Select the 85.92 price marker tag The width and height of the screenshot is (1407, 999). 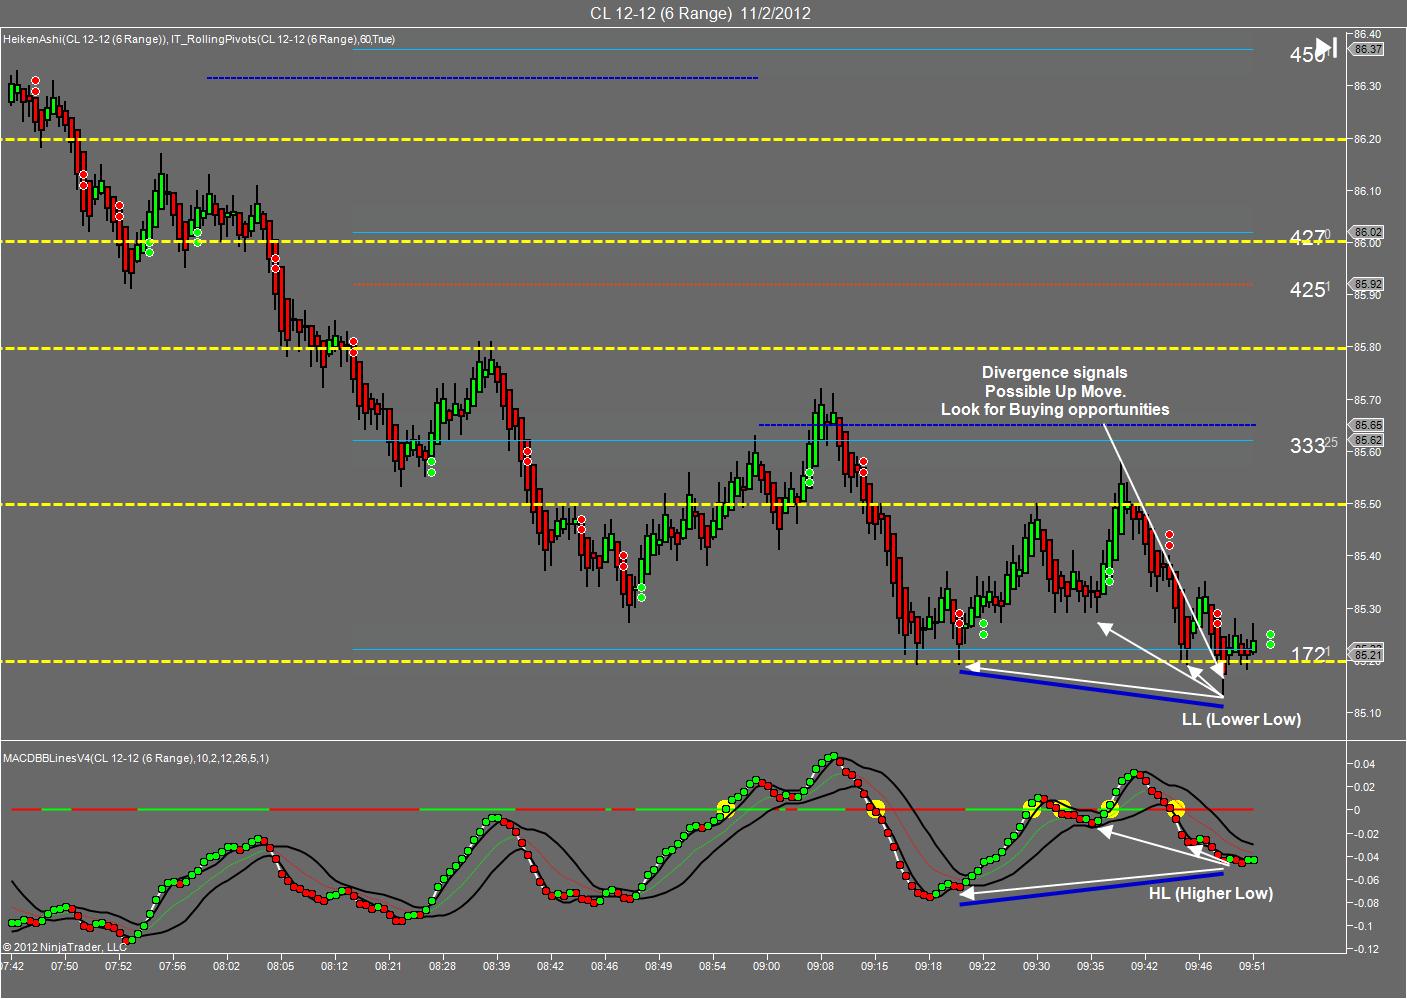tap(1367, 284)
